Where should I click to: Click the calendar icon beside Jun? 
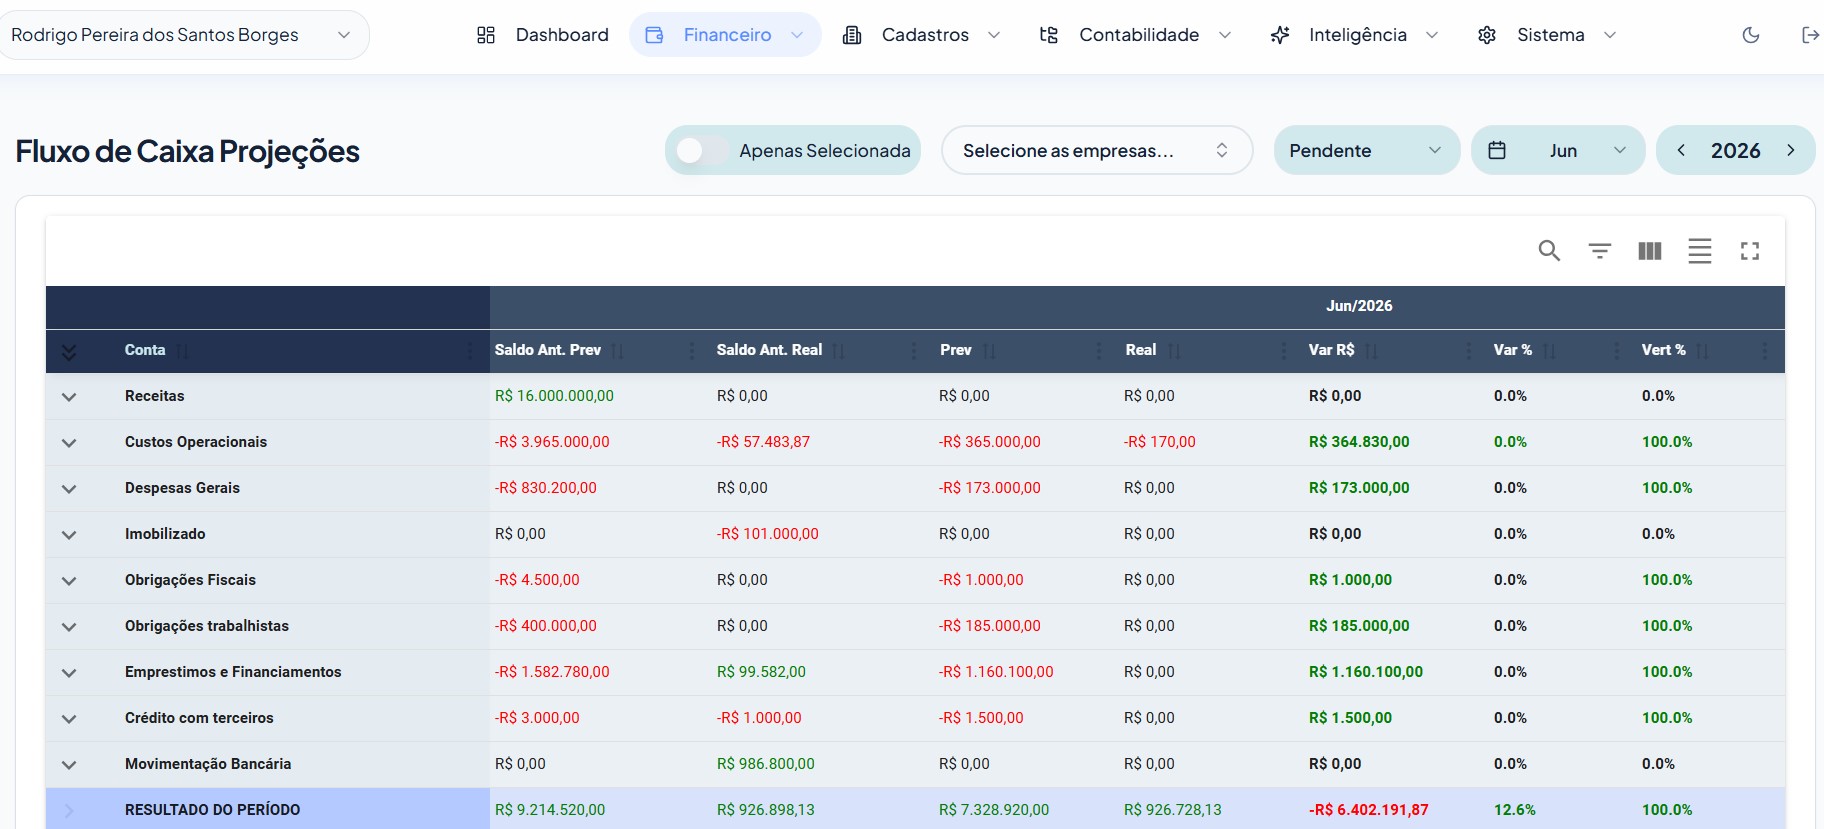coord(1497,150)
